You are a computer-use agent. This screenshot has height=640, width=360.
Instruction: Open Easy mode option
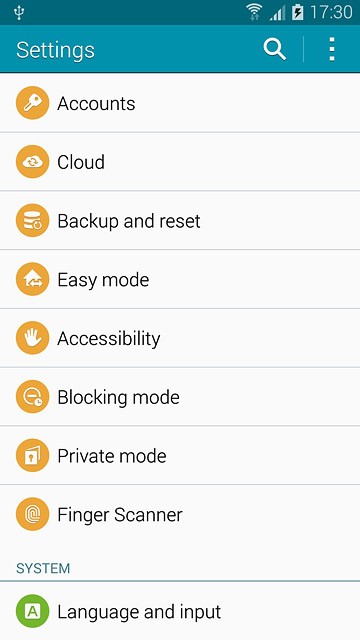click(x=180, y=279)
